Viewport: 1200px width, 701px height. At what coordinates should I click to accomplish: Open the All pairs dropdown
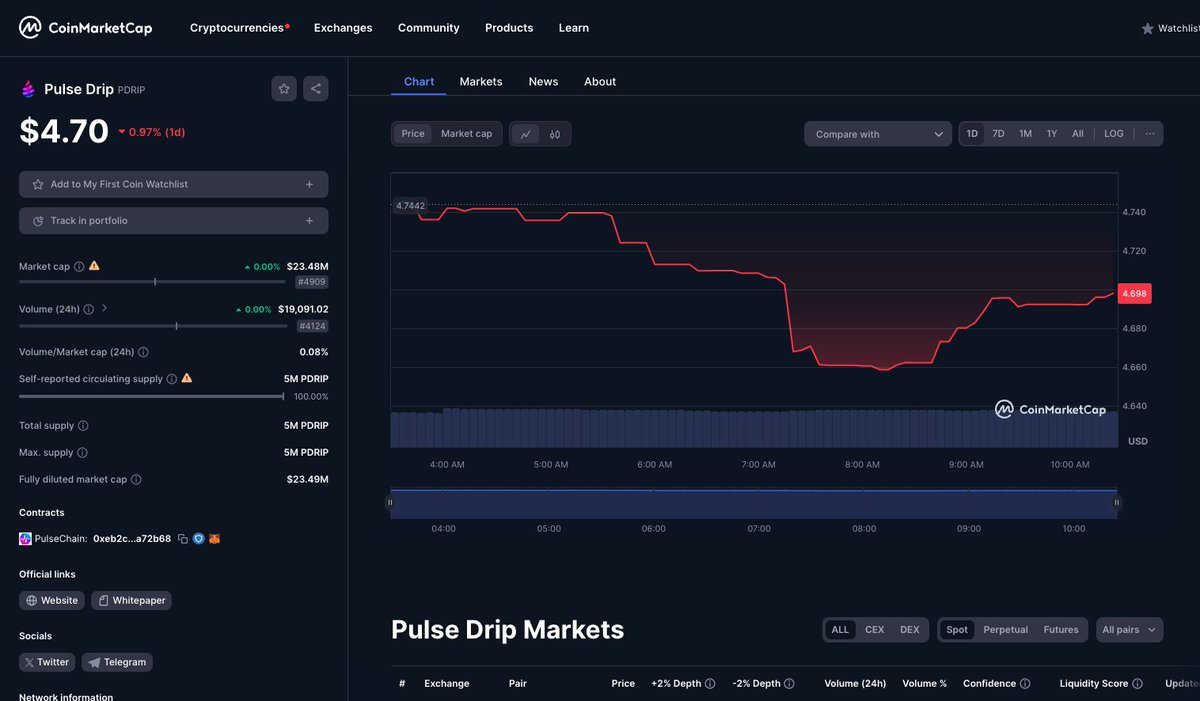(1128, 629)
